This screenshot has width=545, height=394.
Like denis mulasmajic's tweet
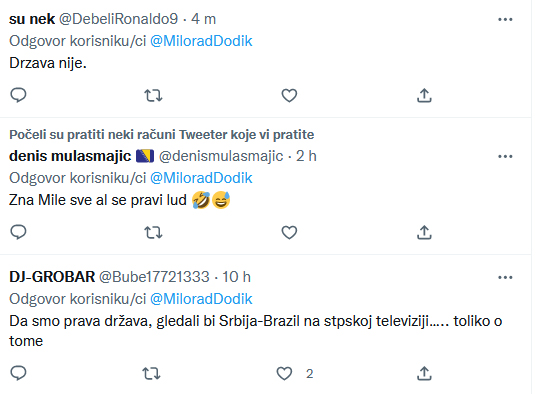(289, 232)
